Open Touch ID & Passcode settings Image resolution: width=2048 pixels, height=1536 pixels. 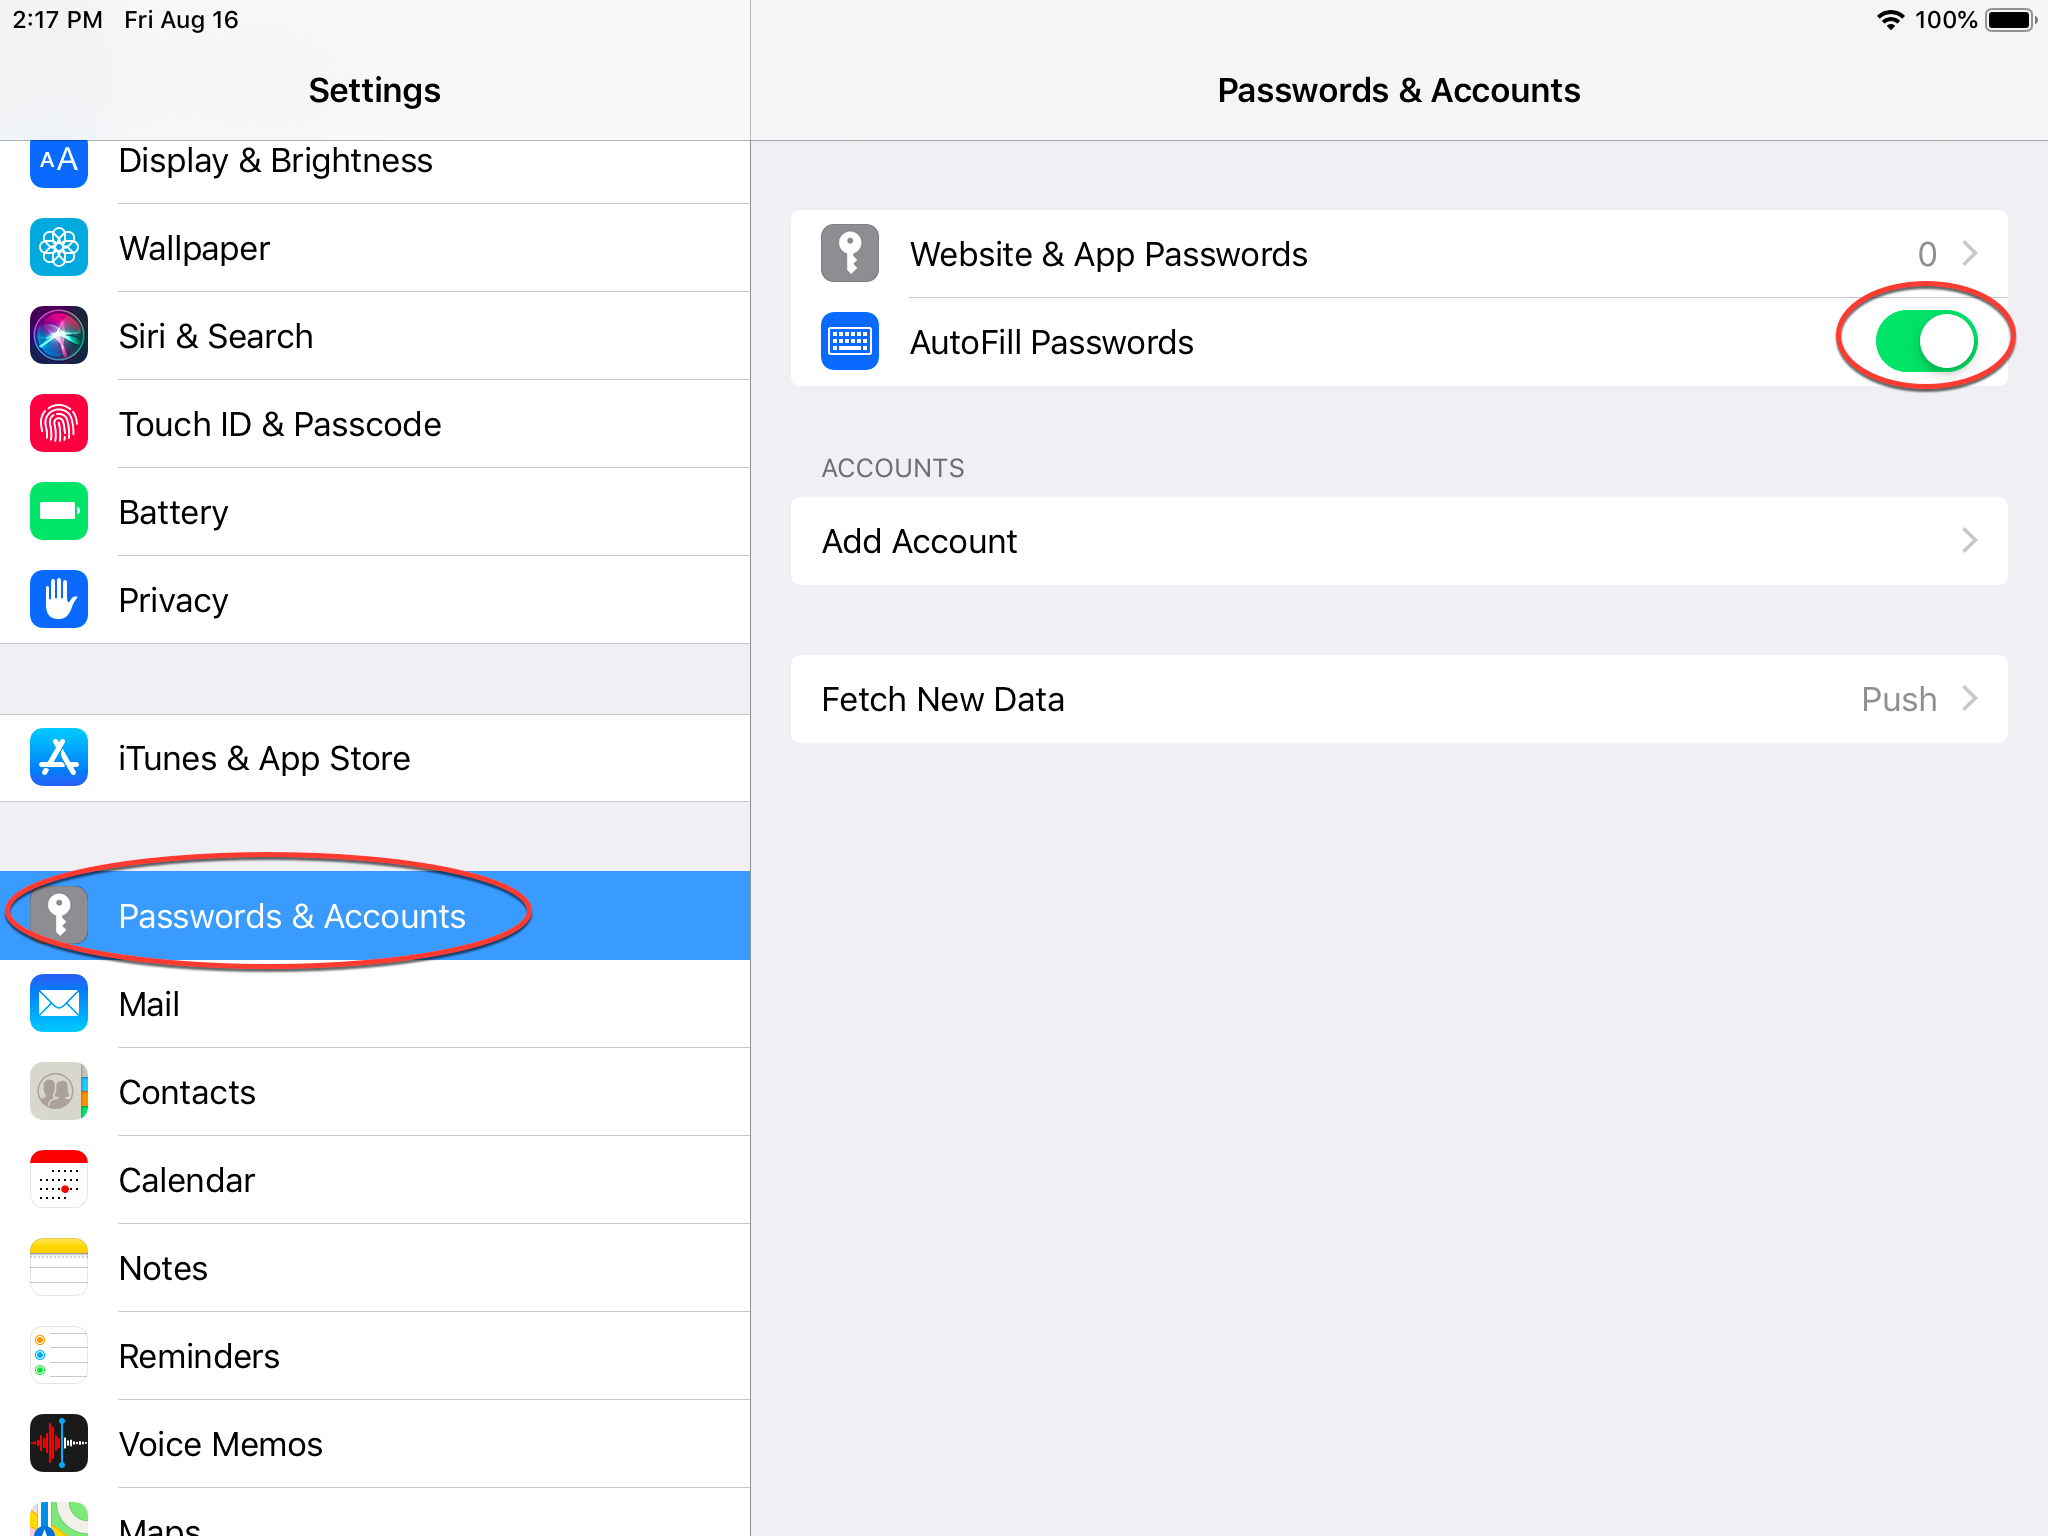375,424
